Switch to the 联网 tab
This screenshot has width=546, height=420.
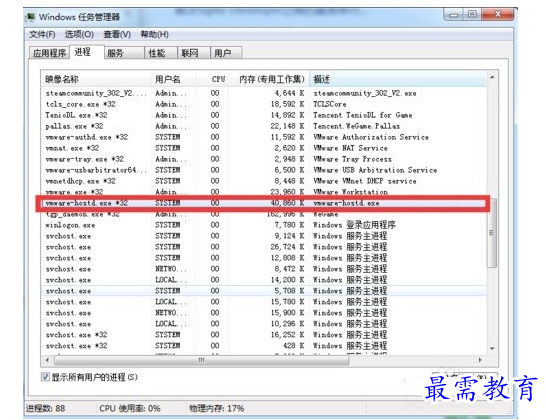coord(194,53)
